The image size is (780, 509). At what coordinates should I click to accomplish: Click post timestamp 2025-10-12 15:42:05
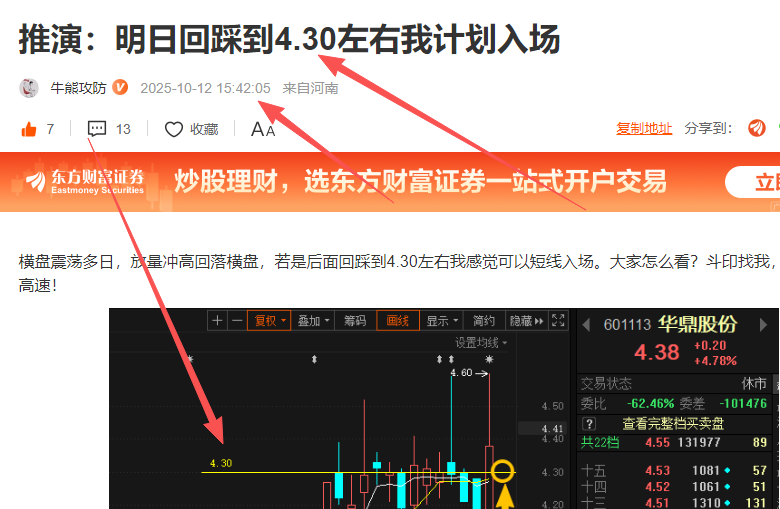pos(205,88)
